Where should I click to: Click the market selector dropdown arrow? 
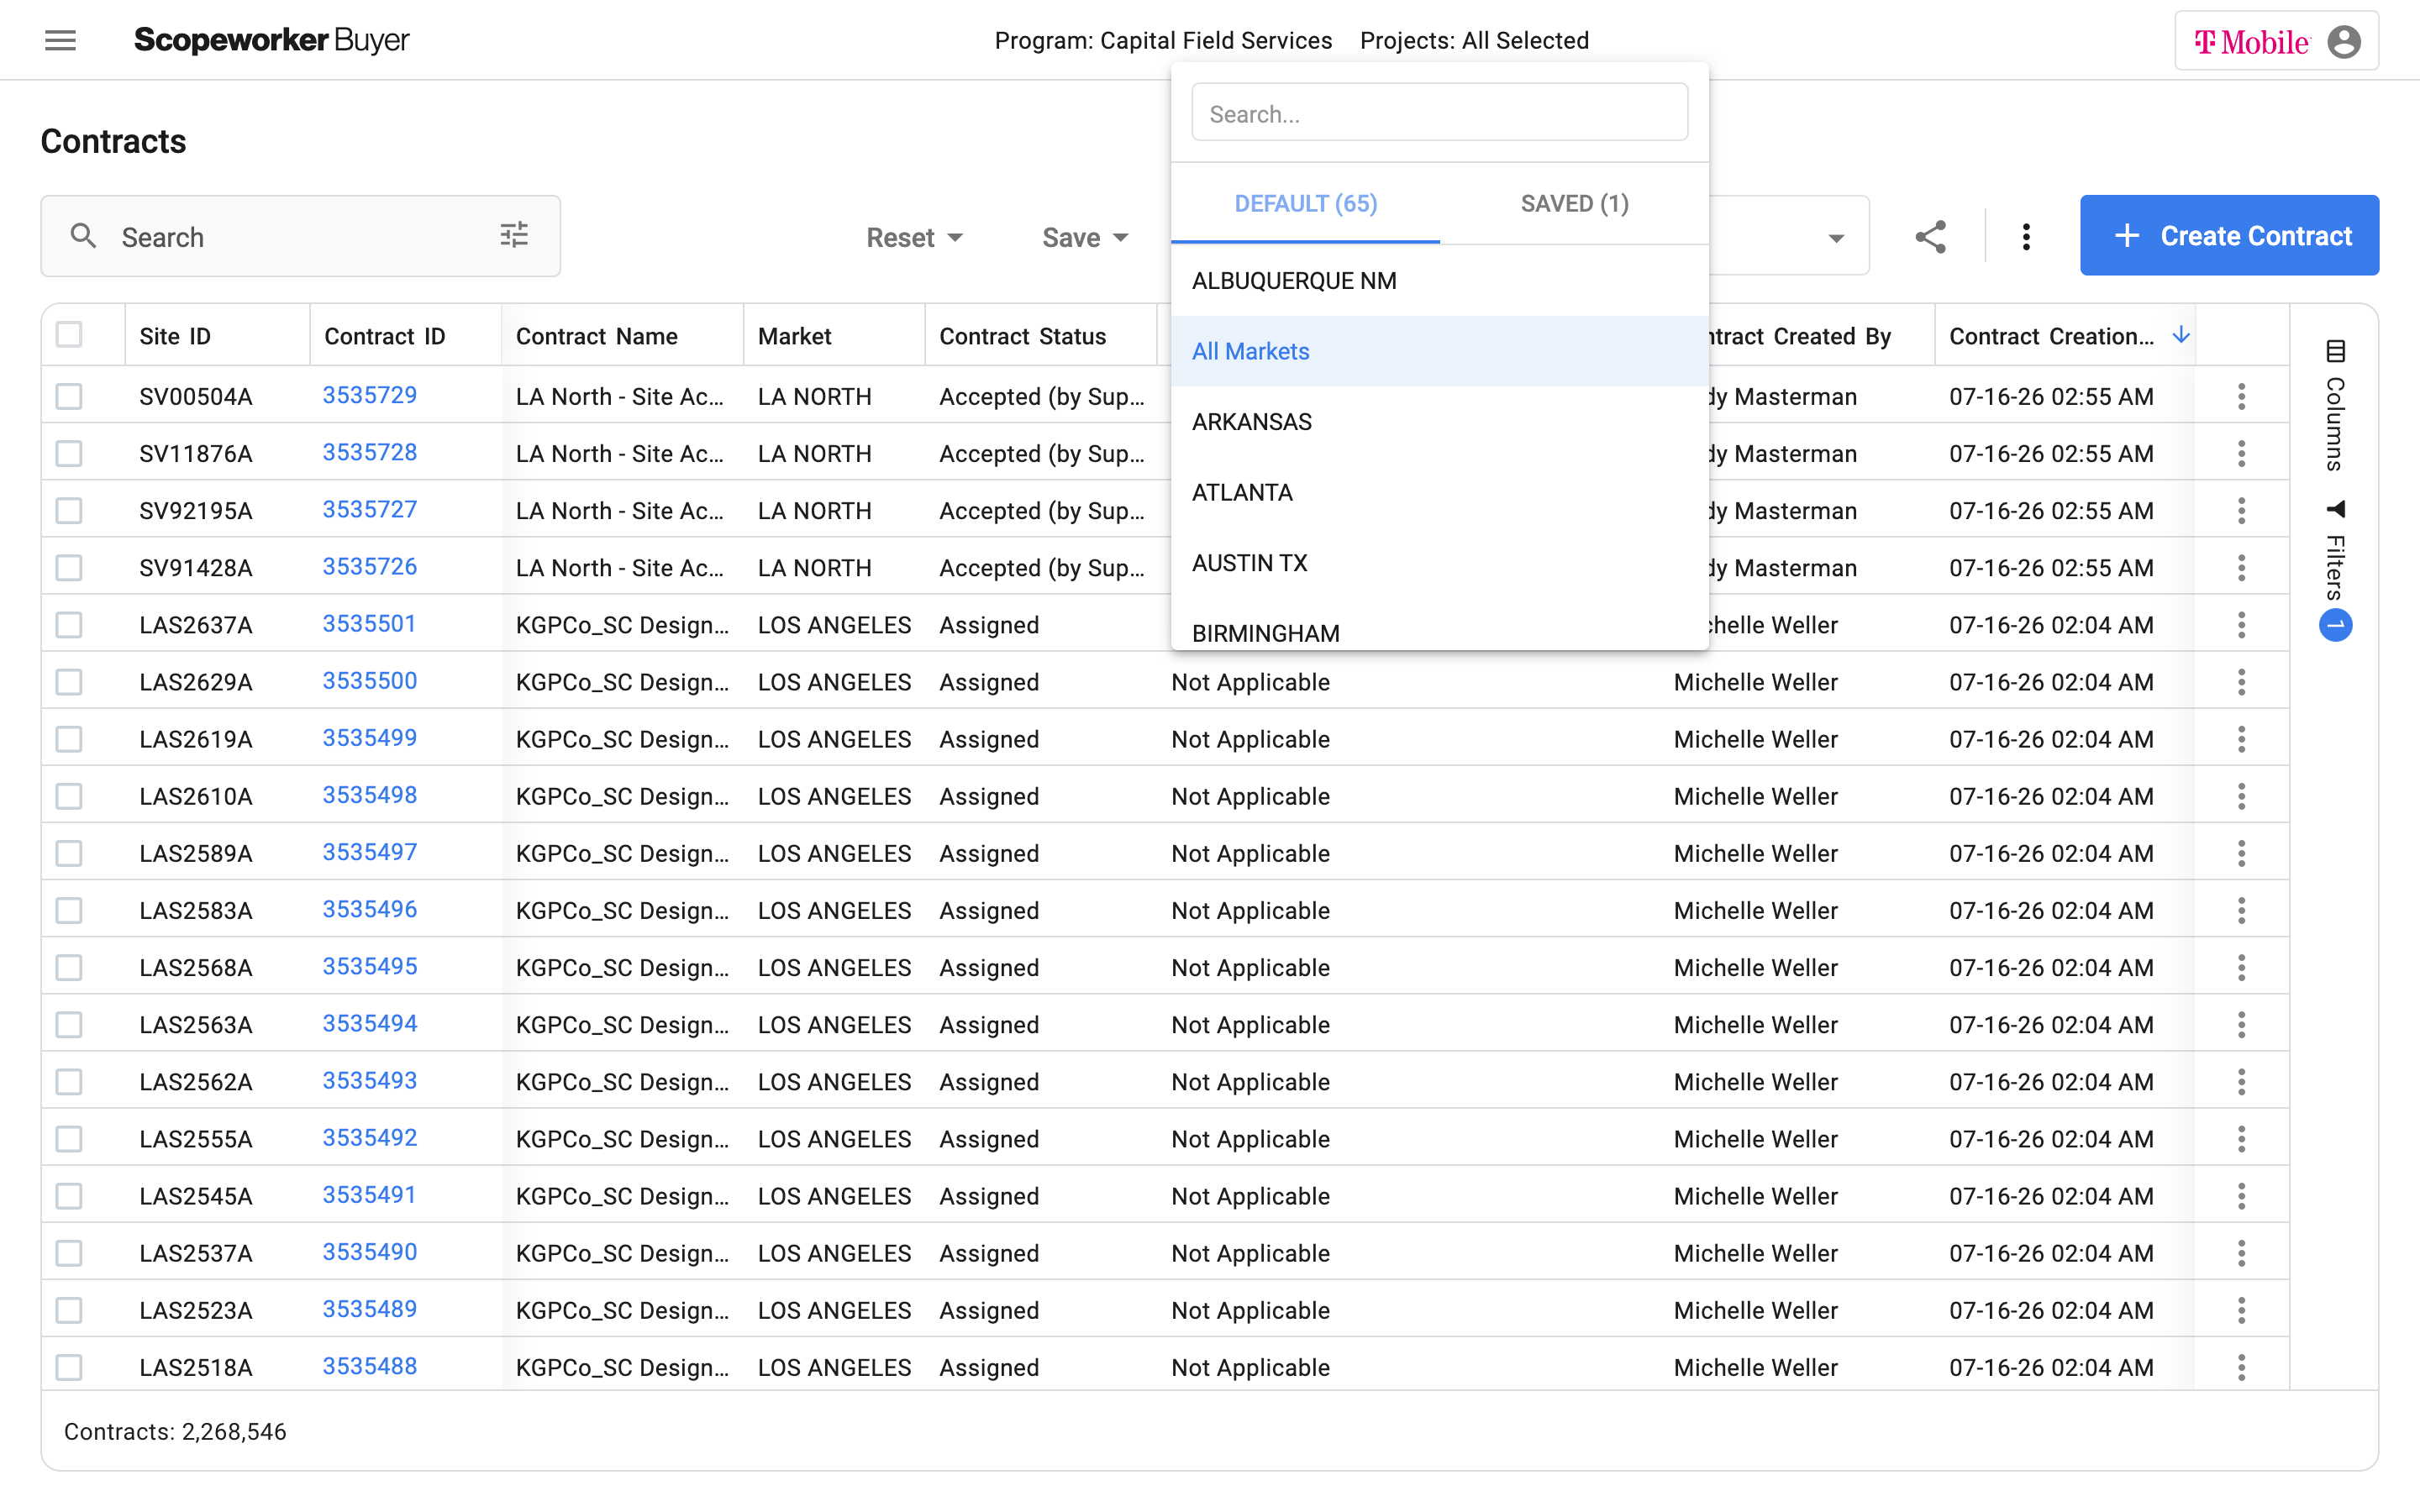(1836, 238)
